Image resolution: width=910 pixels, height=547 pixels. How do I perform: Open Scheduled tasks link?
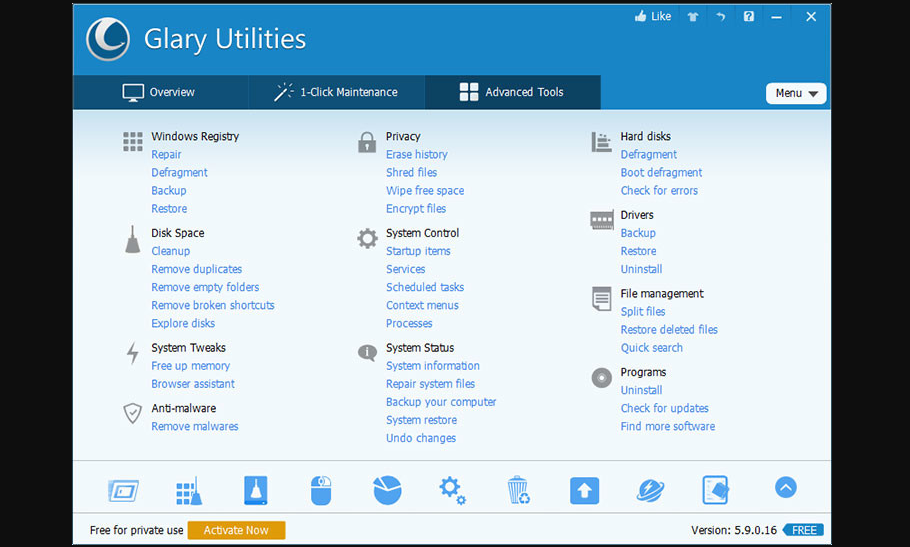[x=425, y=287]
